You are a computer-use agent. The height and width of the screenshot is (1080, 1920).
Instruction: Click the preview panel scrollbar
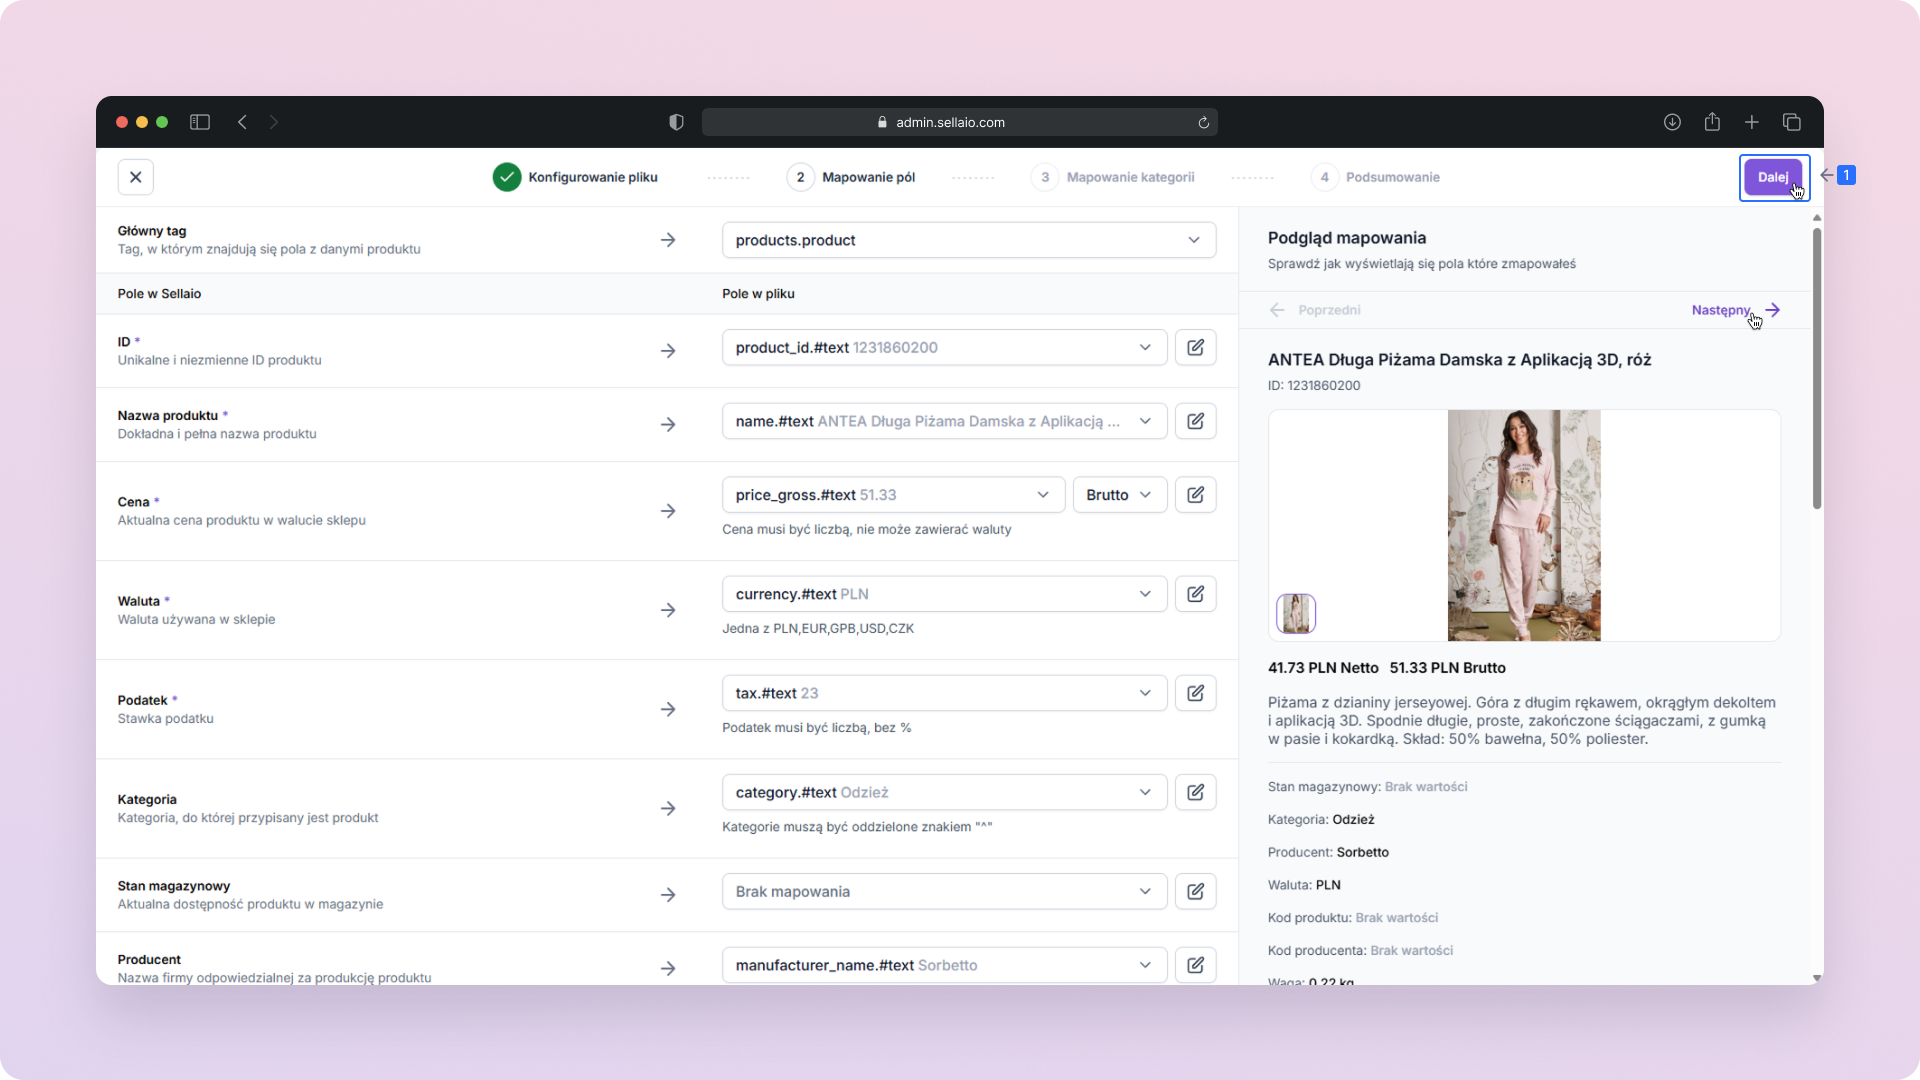(x=1817, y=368)
